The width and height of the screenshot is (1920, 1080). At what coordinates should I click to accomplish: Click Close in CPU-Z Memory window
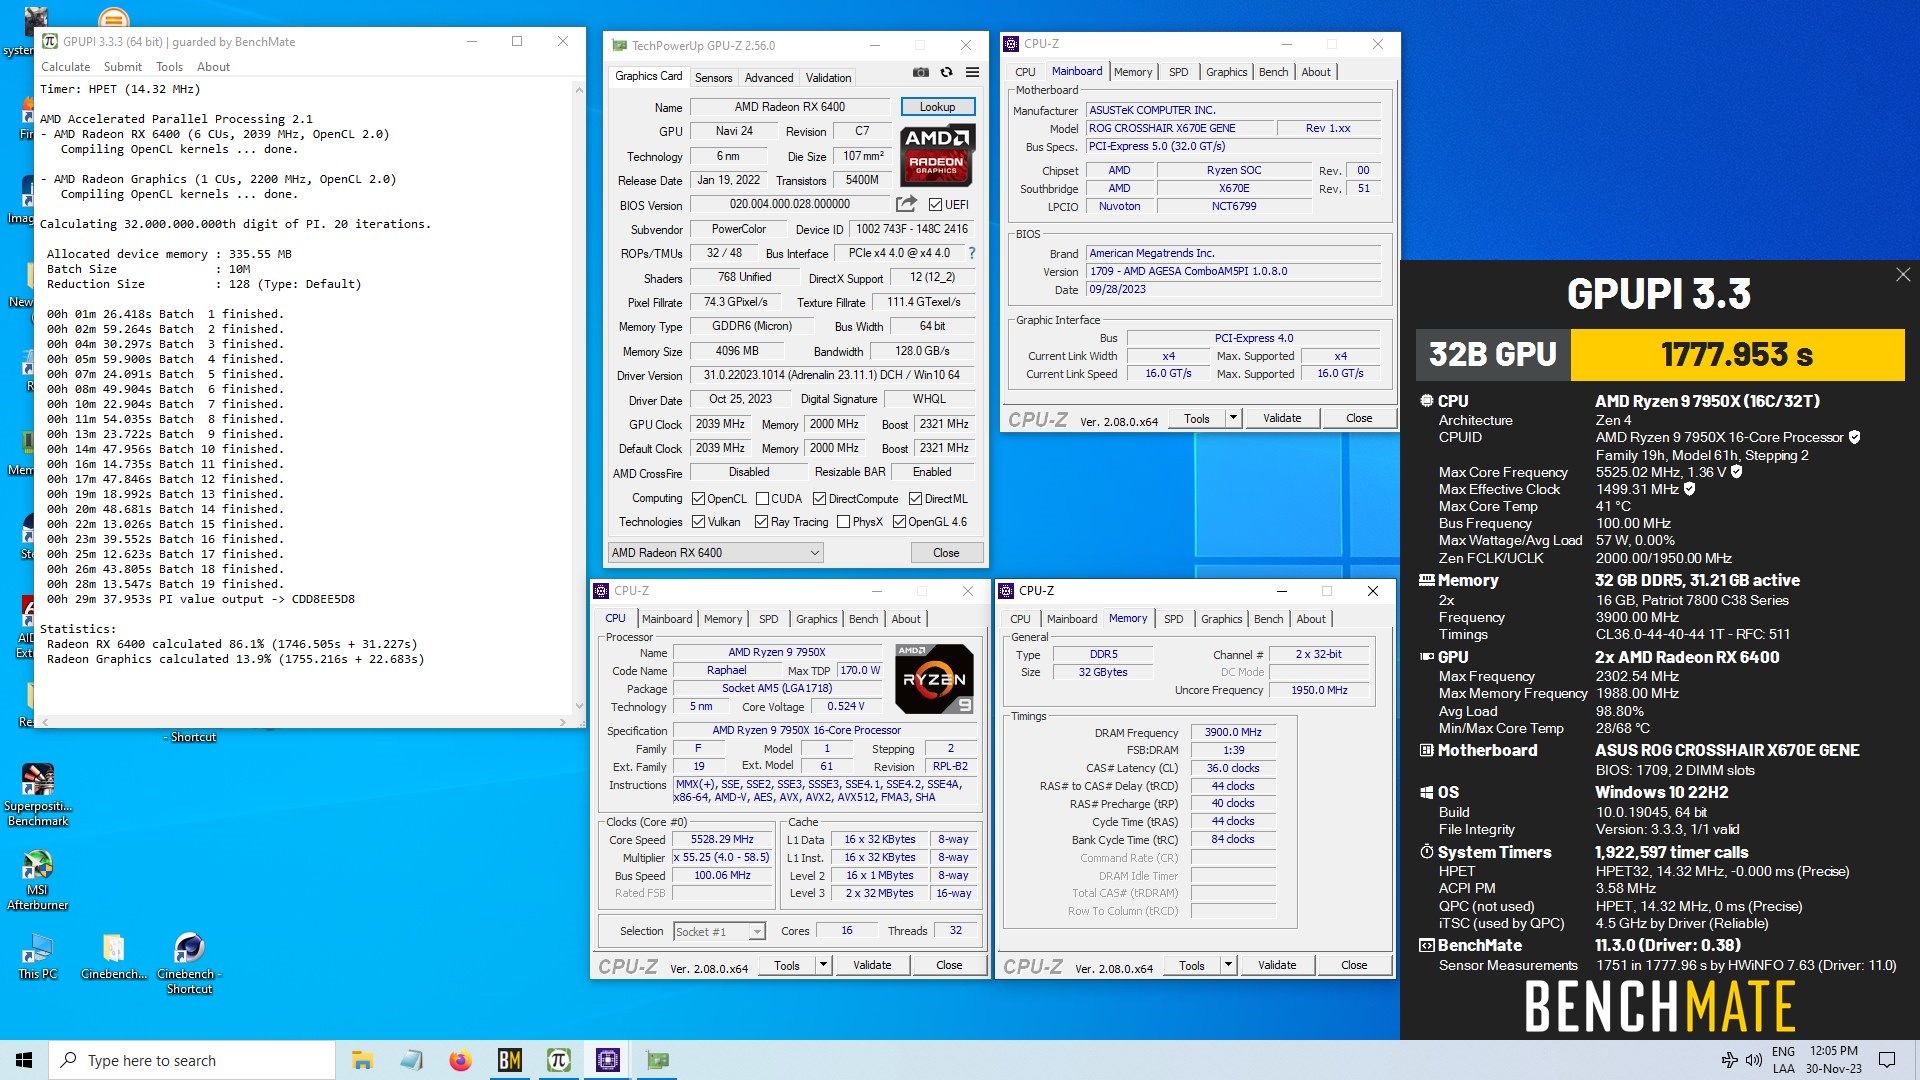click(1354, 965)
